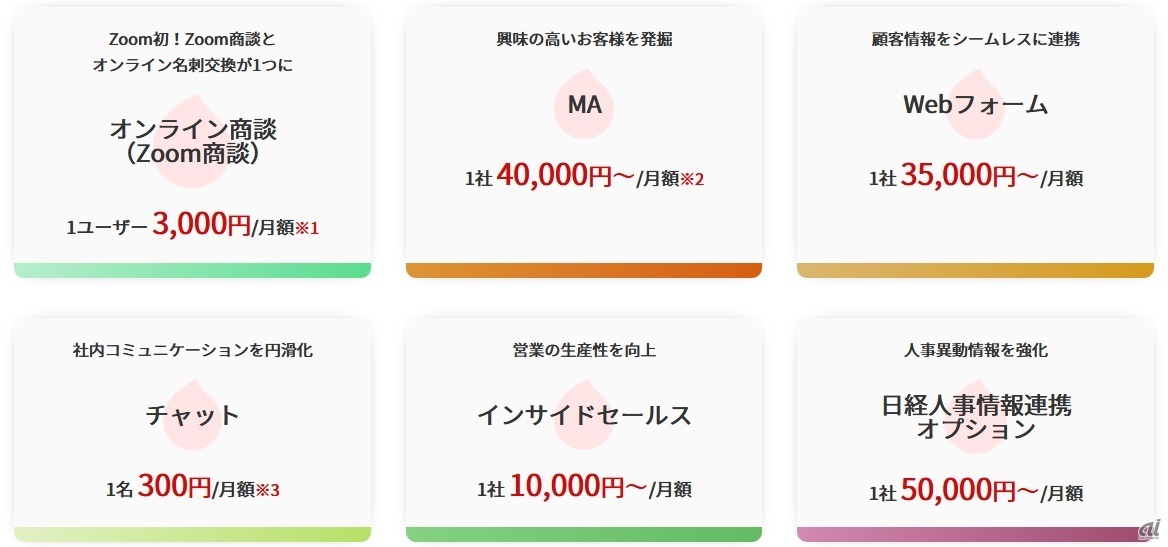
Task: Click the 3,000円 per-user price
Action: (201, 226)
